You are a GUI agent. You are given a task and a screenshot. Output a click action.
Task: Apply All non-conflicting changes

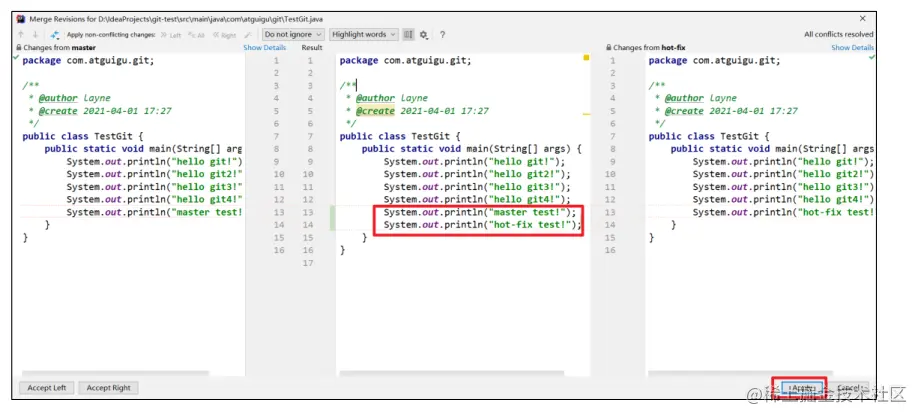click(x=196, y=35)
